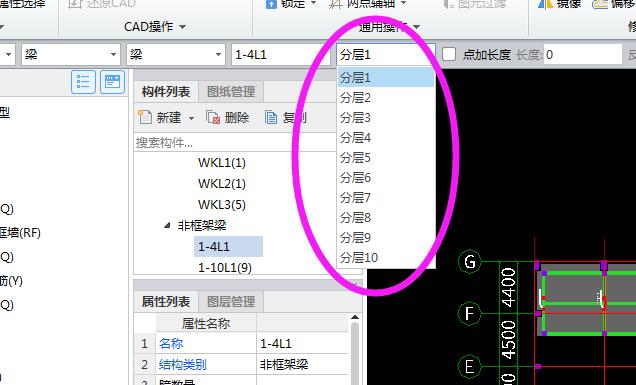Click axis marker F in drawing
The height and width of the screenshot is (385, 636).
[x=470, y=313]
